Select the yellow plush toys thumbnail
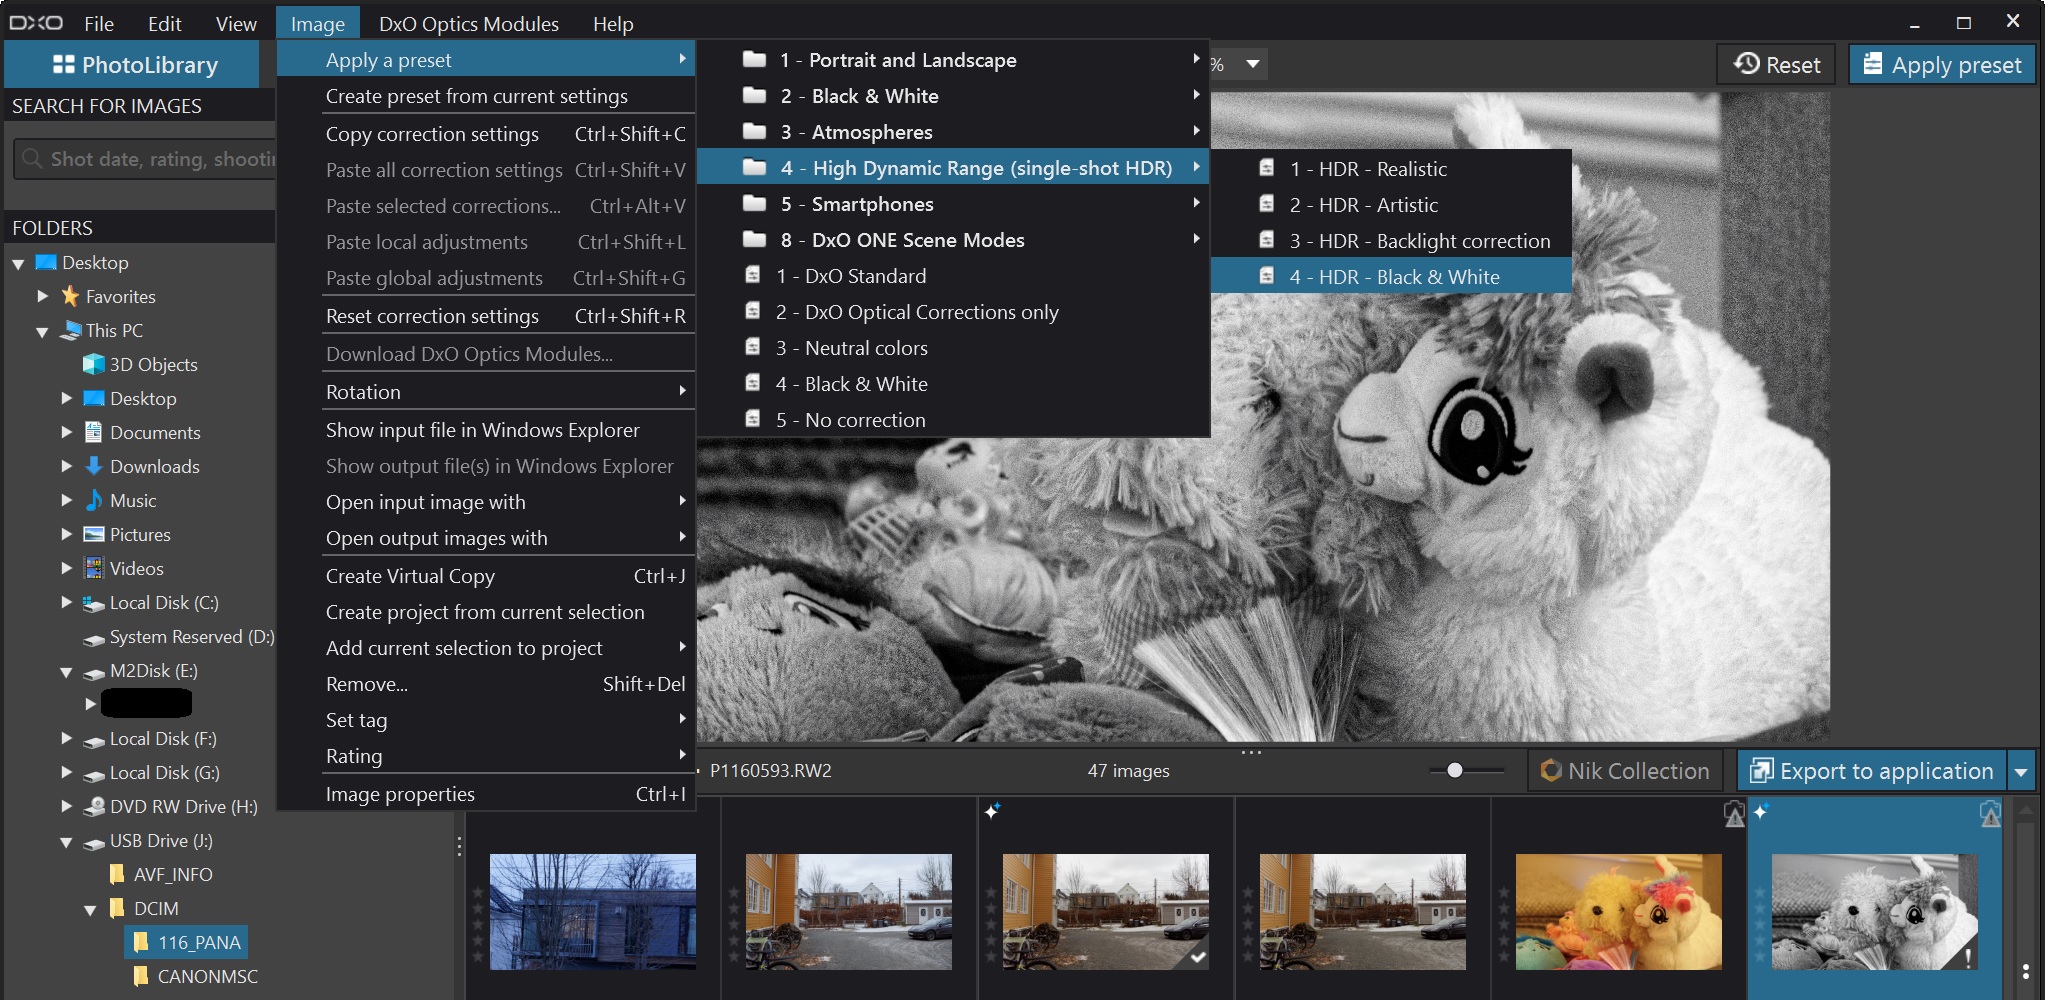This screenshot has height=1000, width=2045. pos(1617,911)
